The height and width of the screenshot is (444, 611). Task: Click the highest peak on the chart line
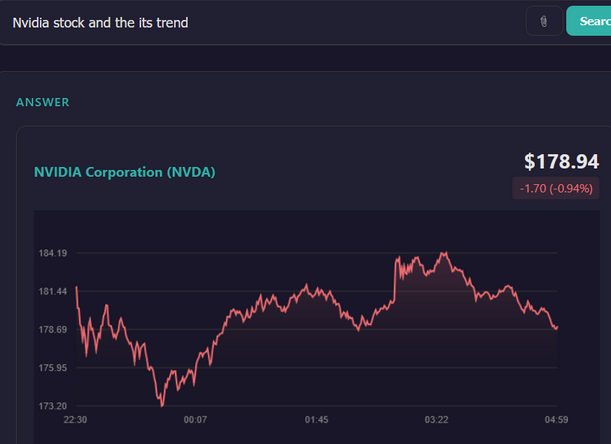point(443,254)
